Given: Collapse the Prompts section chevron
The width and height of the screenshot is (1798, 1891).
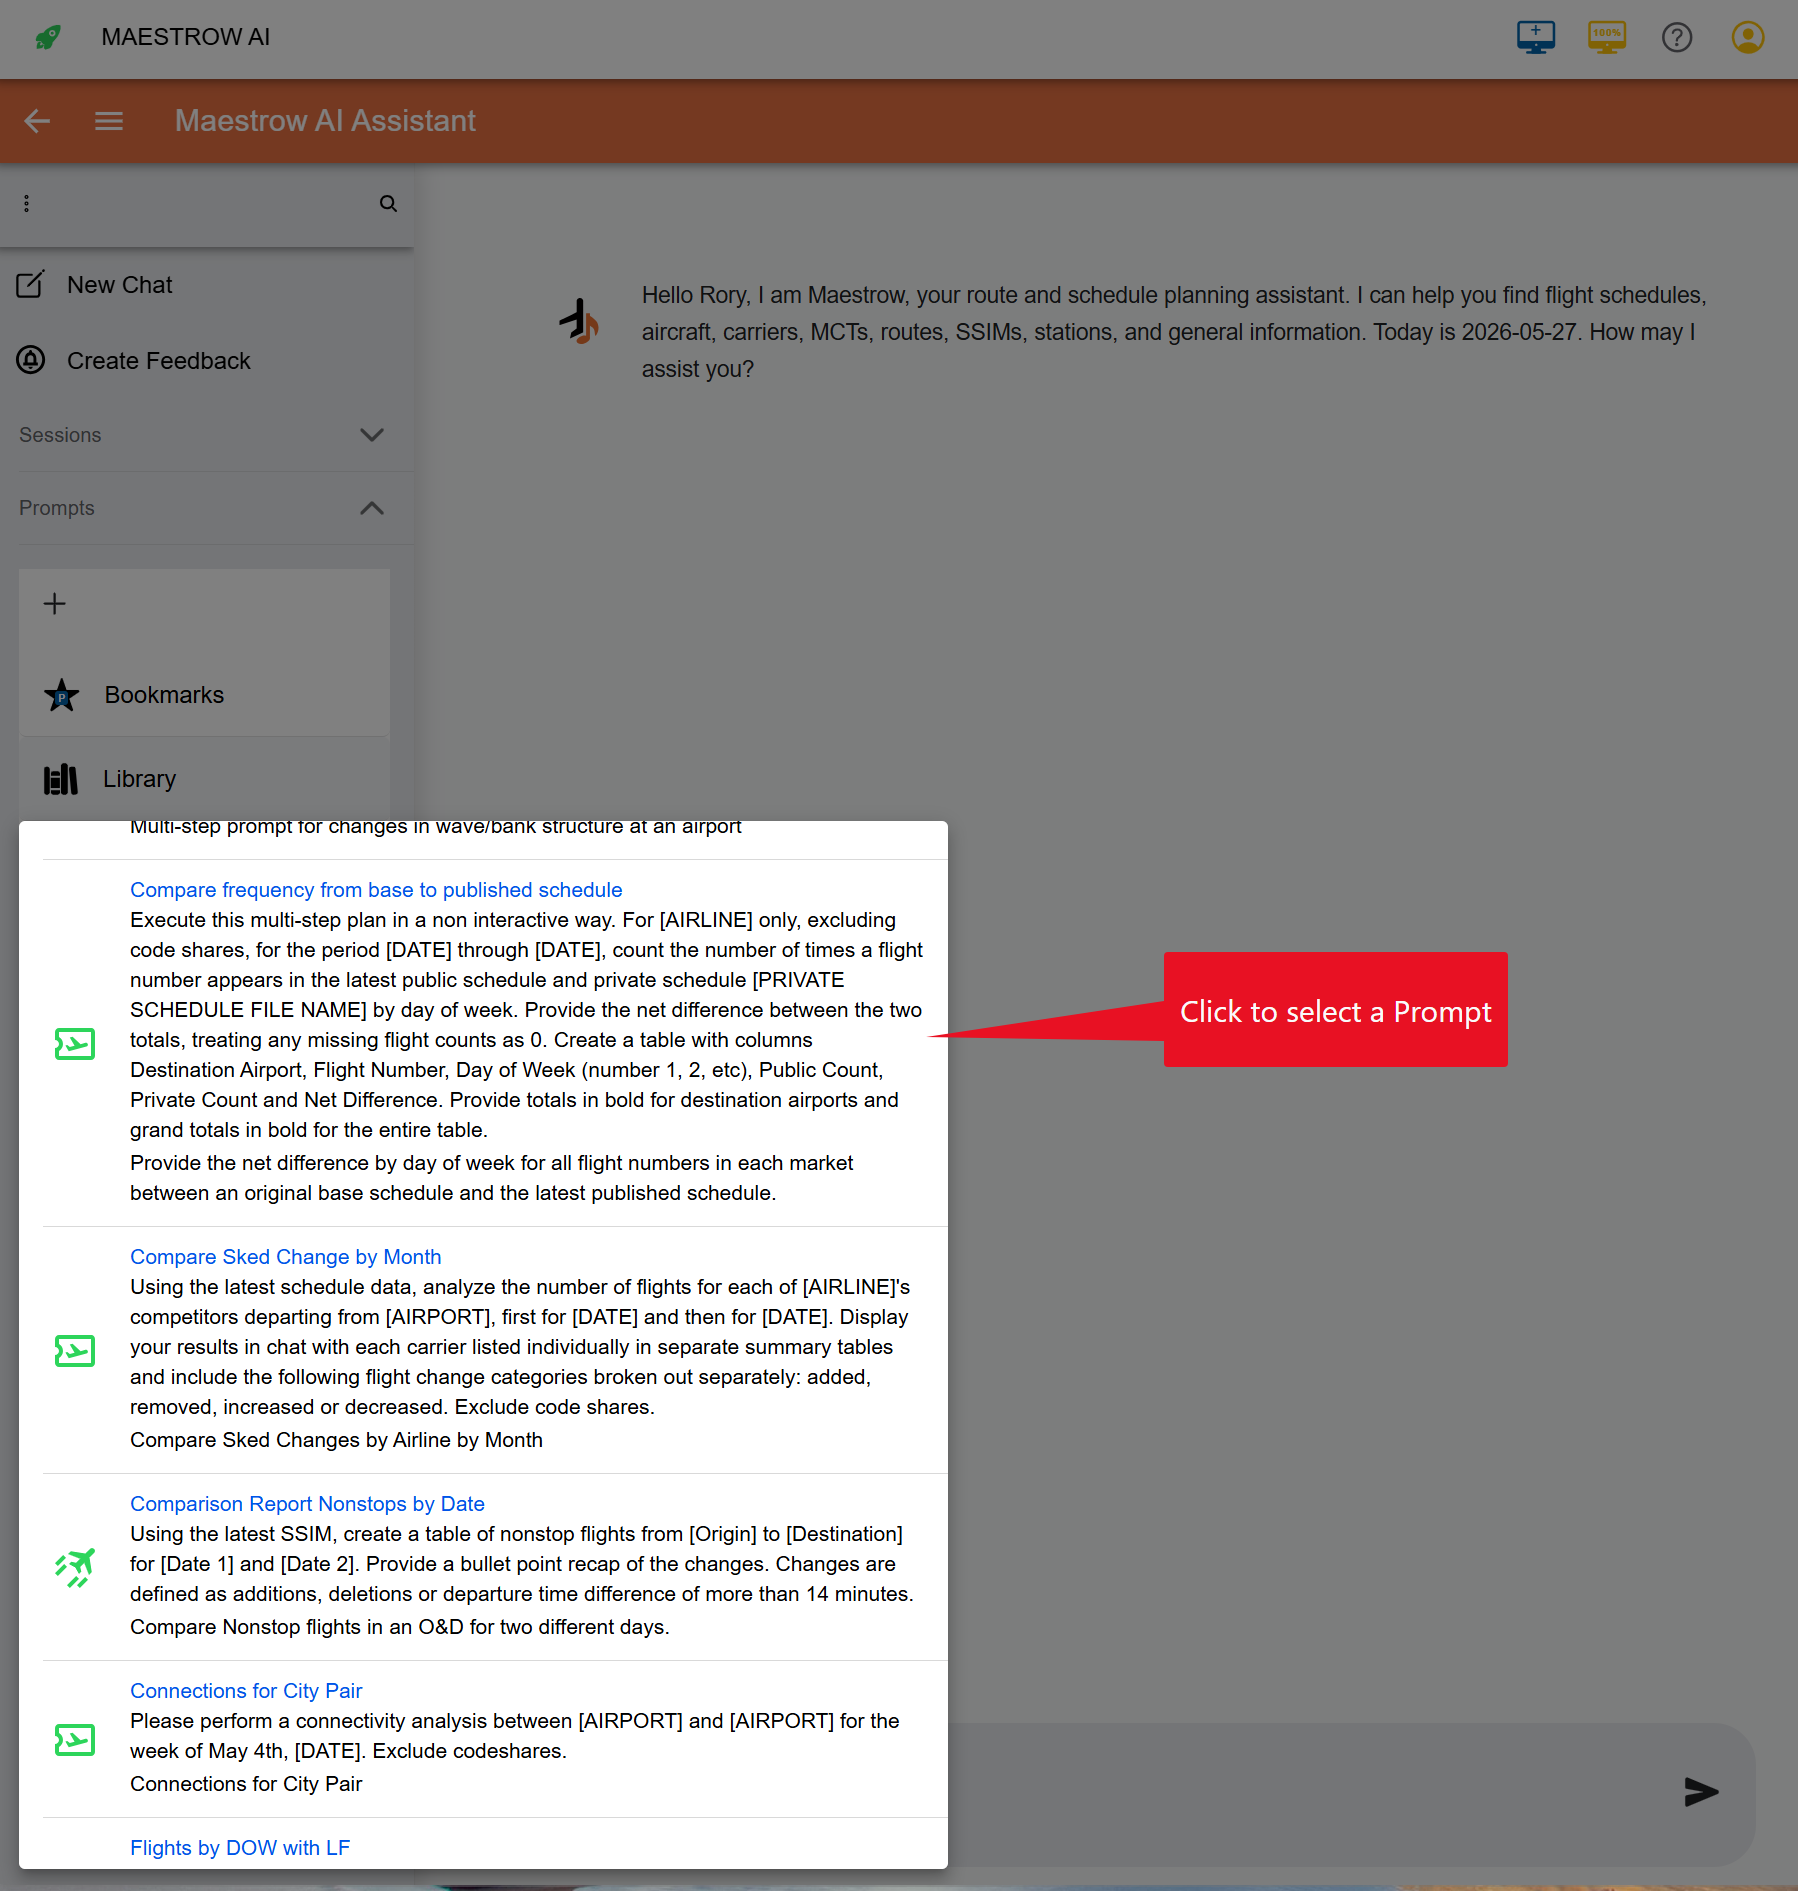Looking at the screenshot, I should pos(372,508).
